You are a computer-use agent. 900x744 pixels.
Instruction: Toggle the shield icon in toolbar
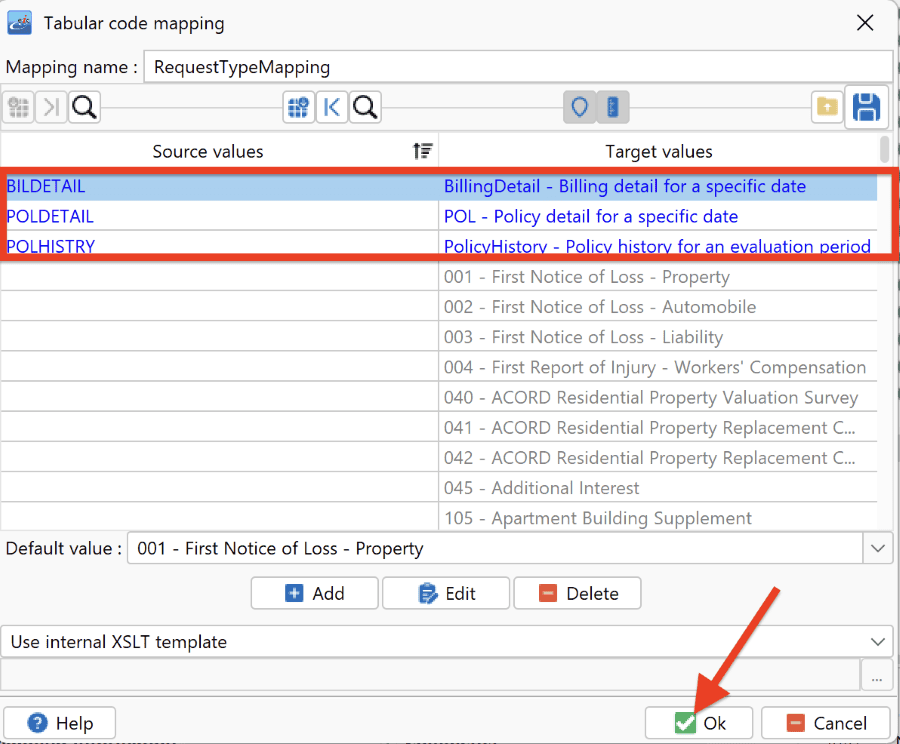pyautogui.click(x=580, y=107)
